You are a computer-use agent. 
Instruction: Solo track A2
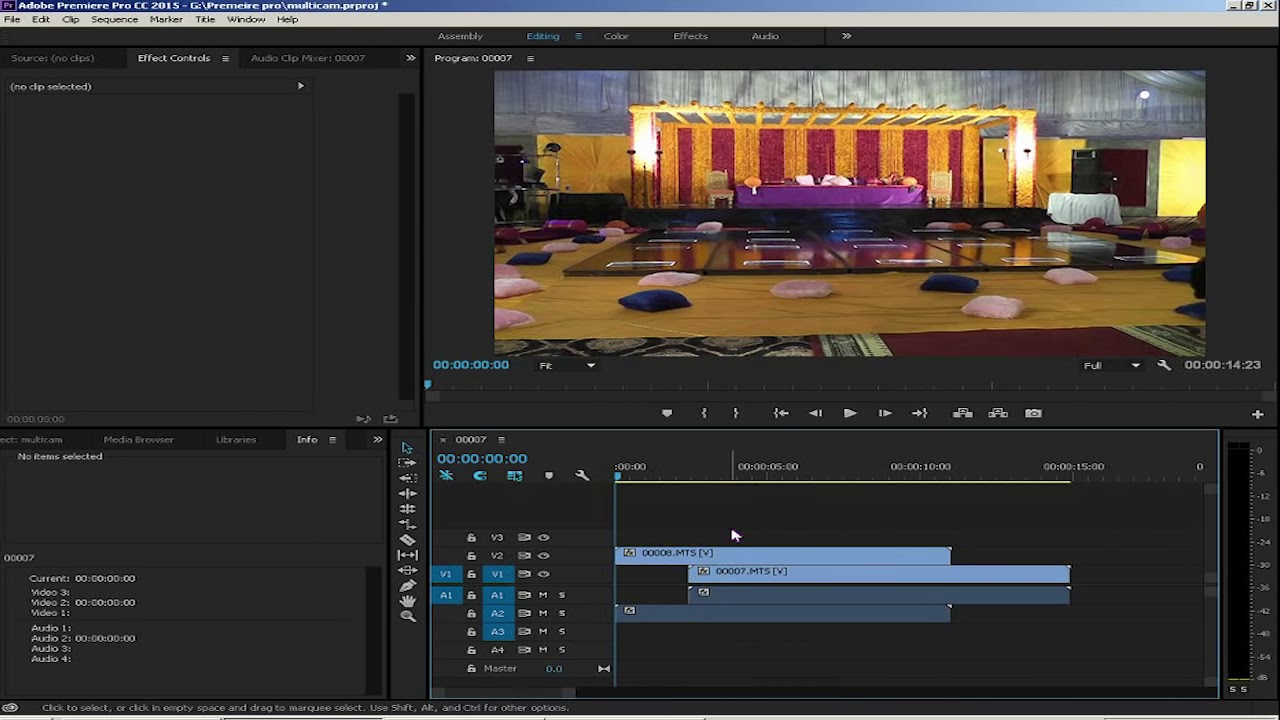pos(561,613)
